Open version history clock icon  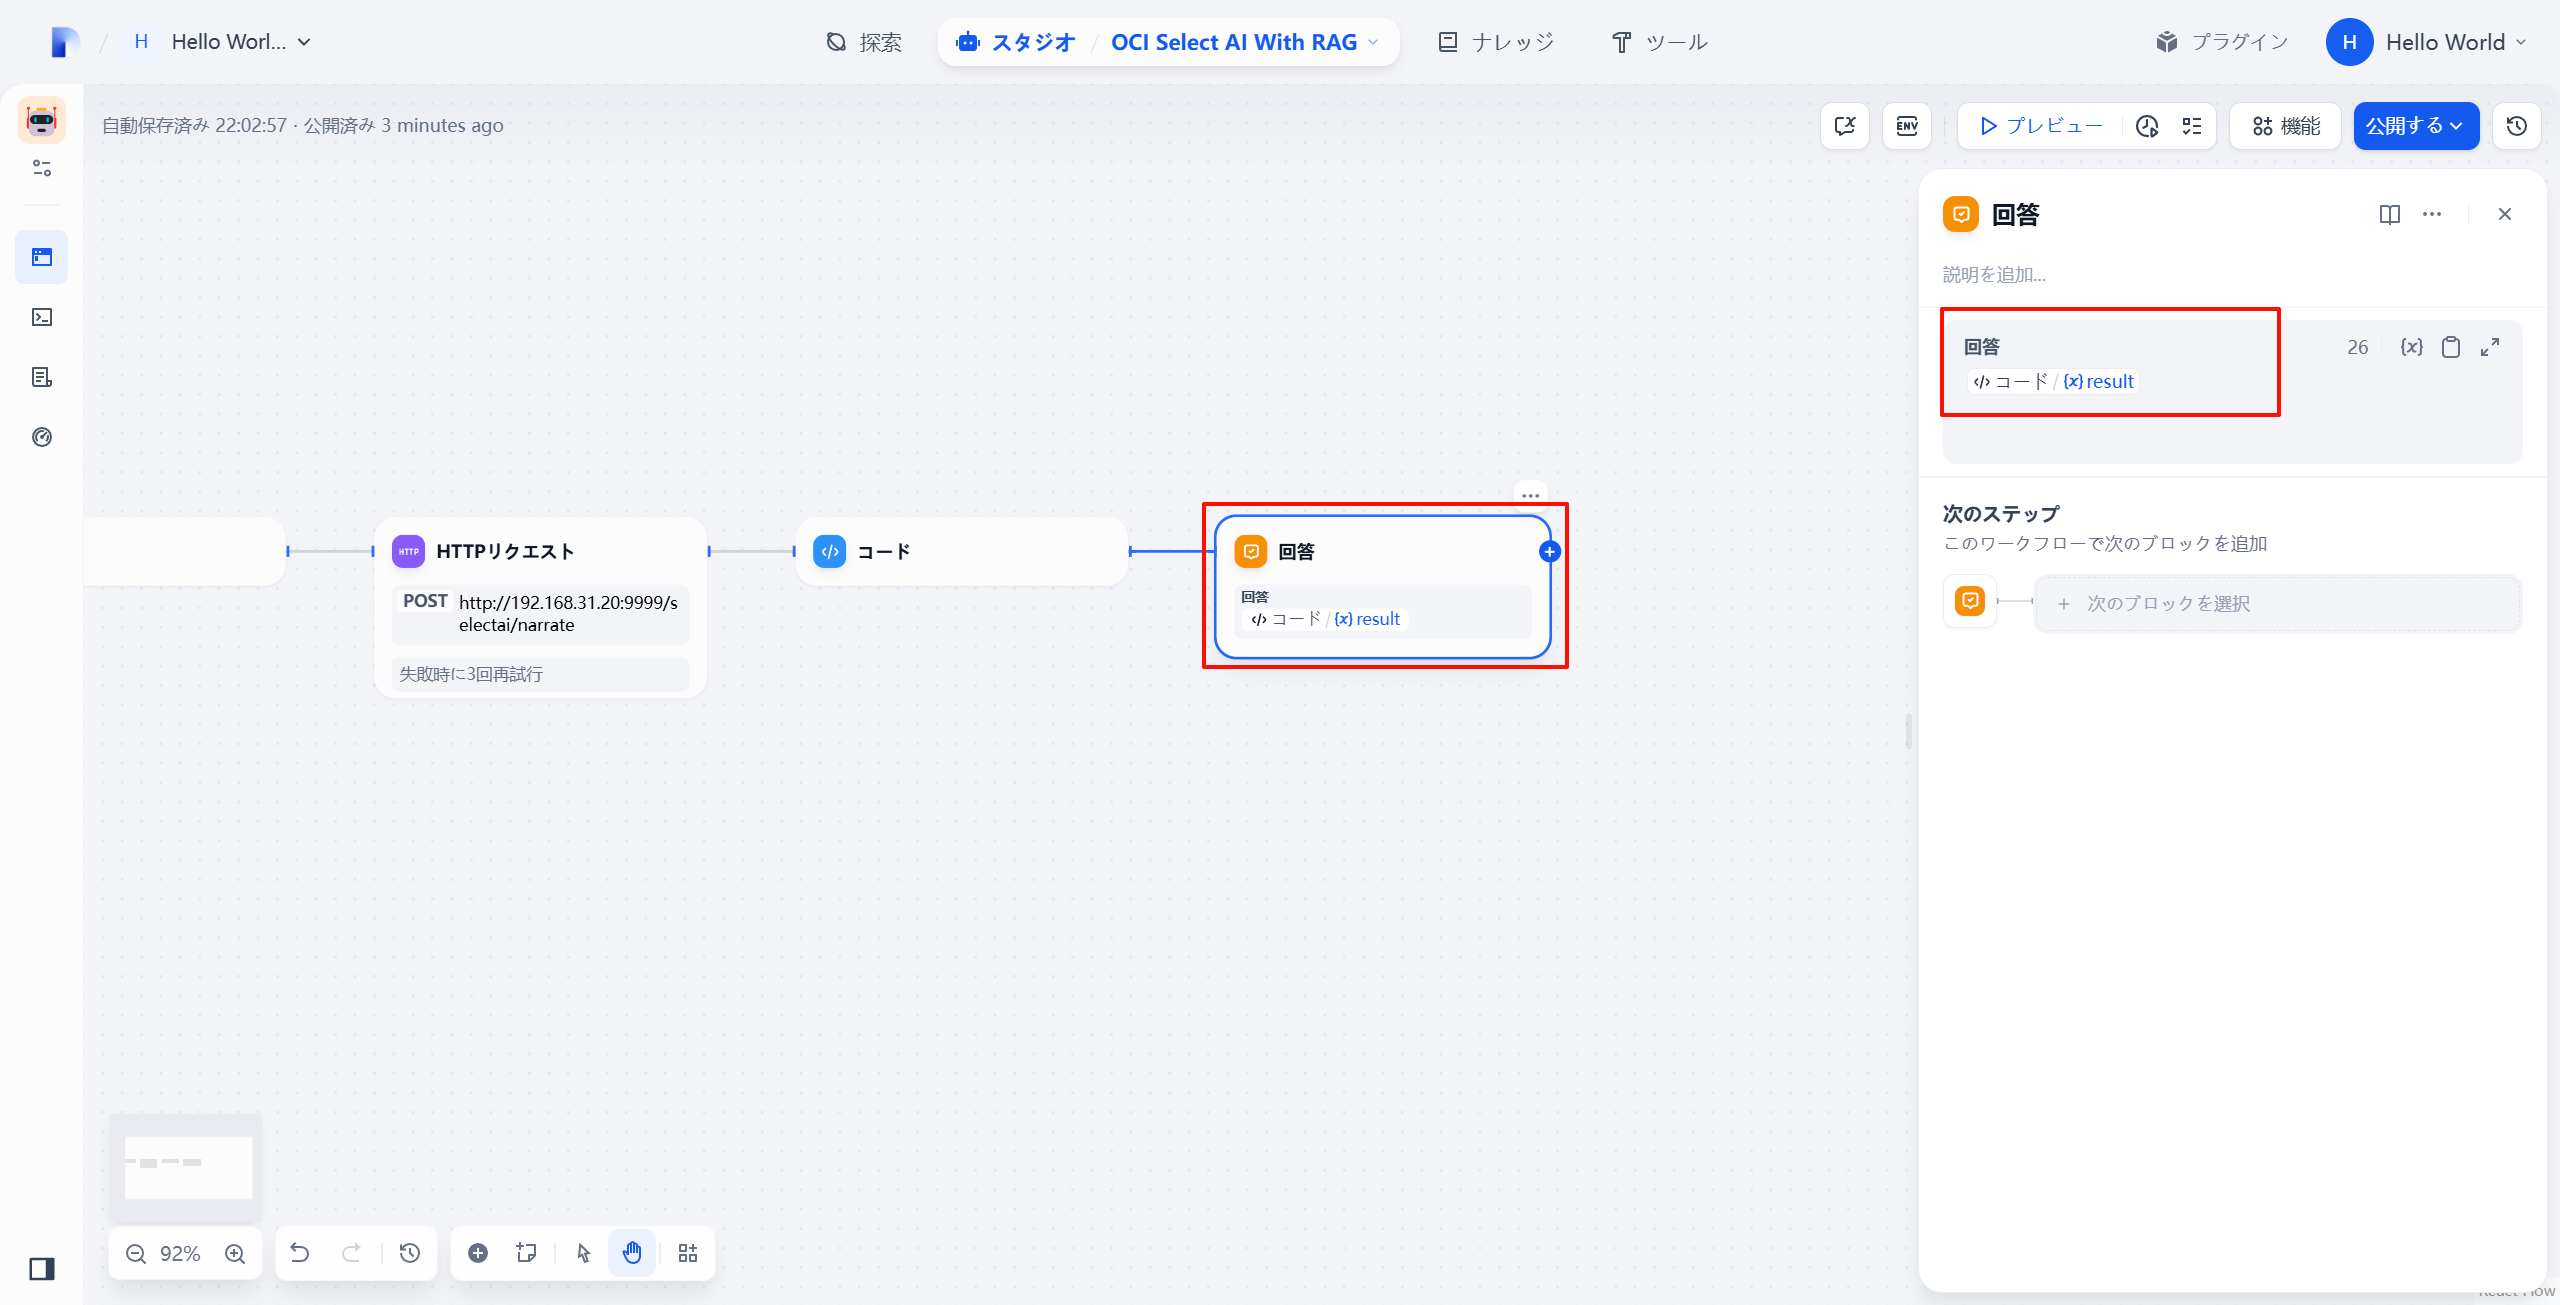tap(2516, 126)
